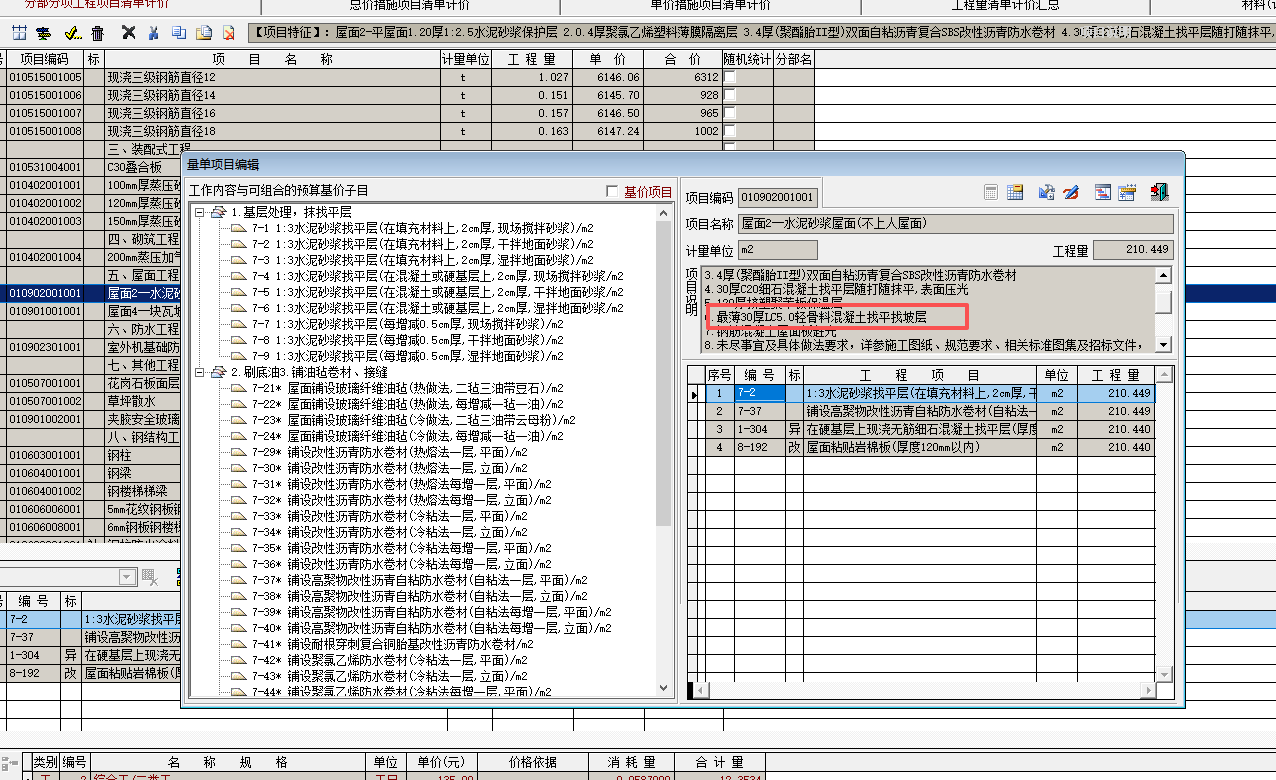This screenshot has width=1276, height=780.
Task: Click the 计量单位 field showing m2
Action: point(778,250)
